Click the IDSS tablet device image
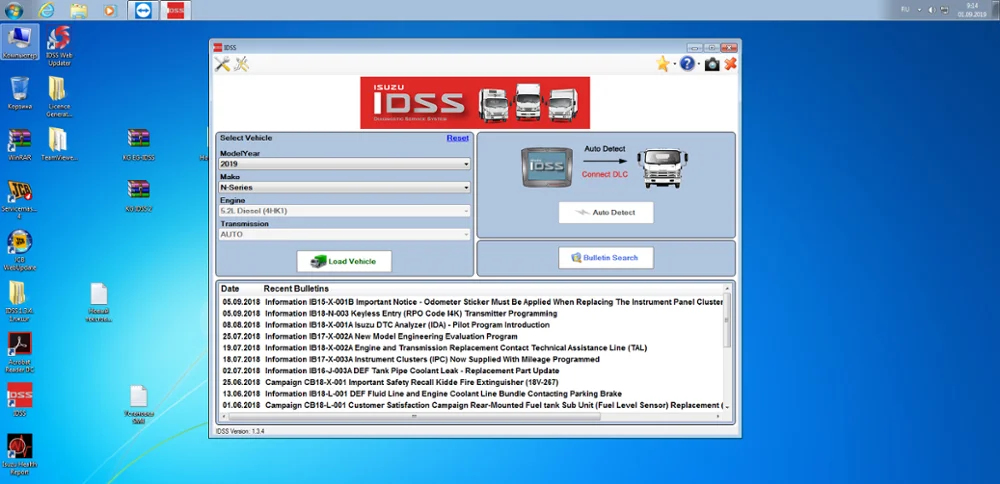This screenshot has width=1000, height=484. (x=547, y=166)
